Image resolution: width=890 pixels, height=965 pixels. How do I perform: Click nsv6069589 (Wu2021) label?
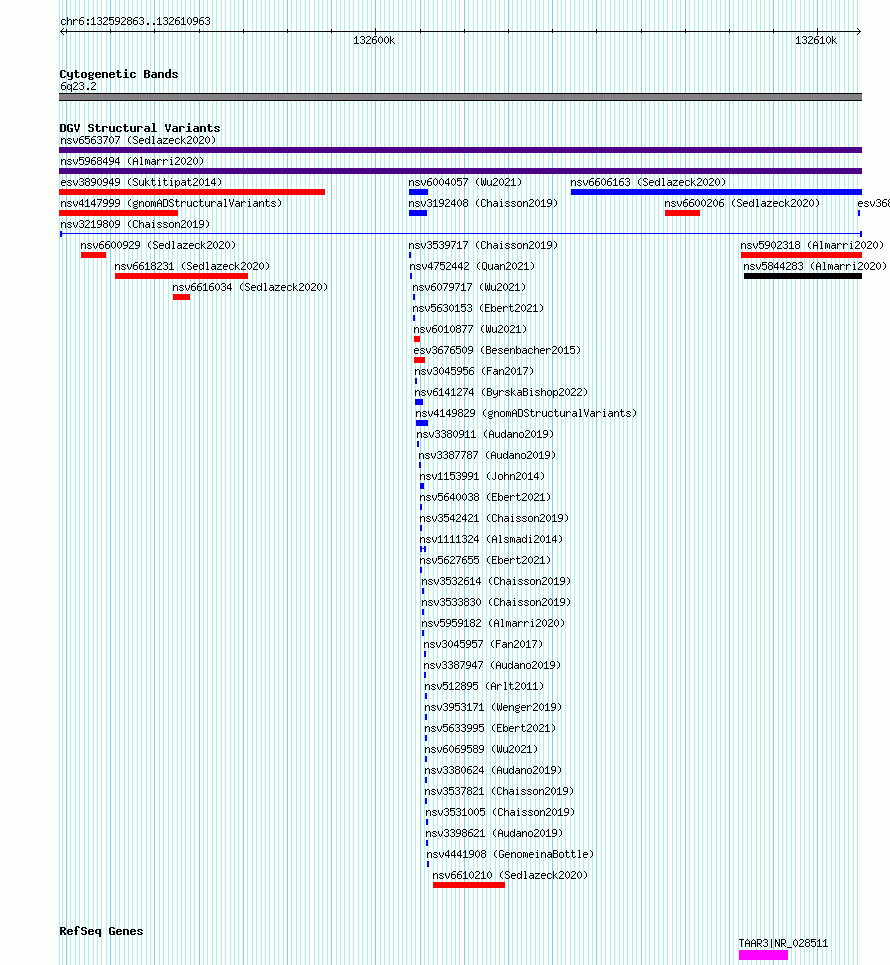click(481, 749)
